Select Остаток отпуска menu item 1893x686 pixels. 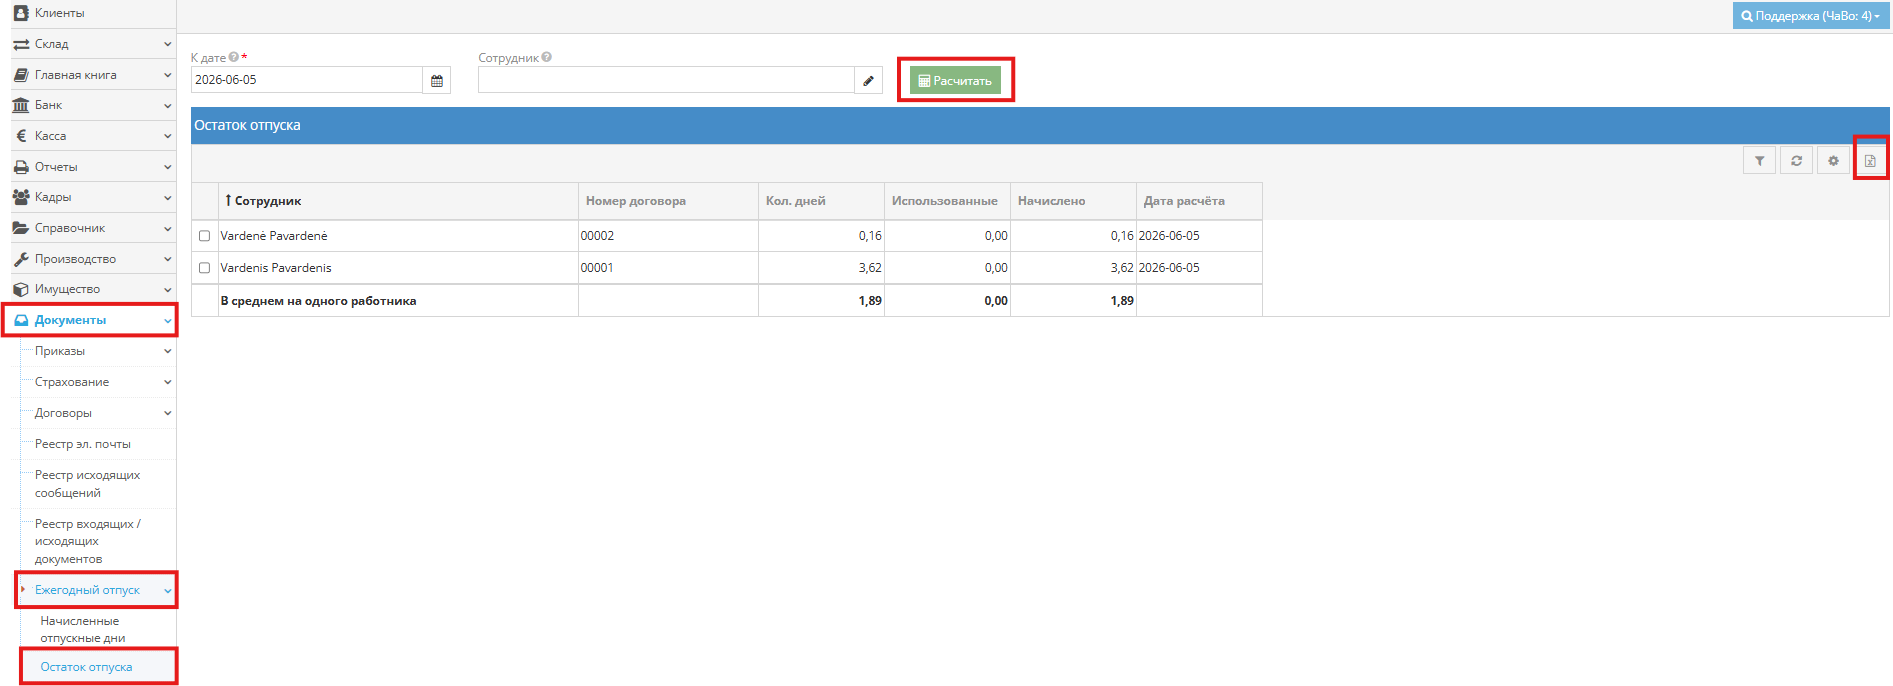tap(86, 667)
